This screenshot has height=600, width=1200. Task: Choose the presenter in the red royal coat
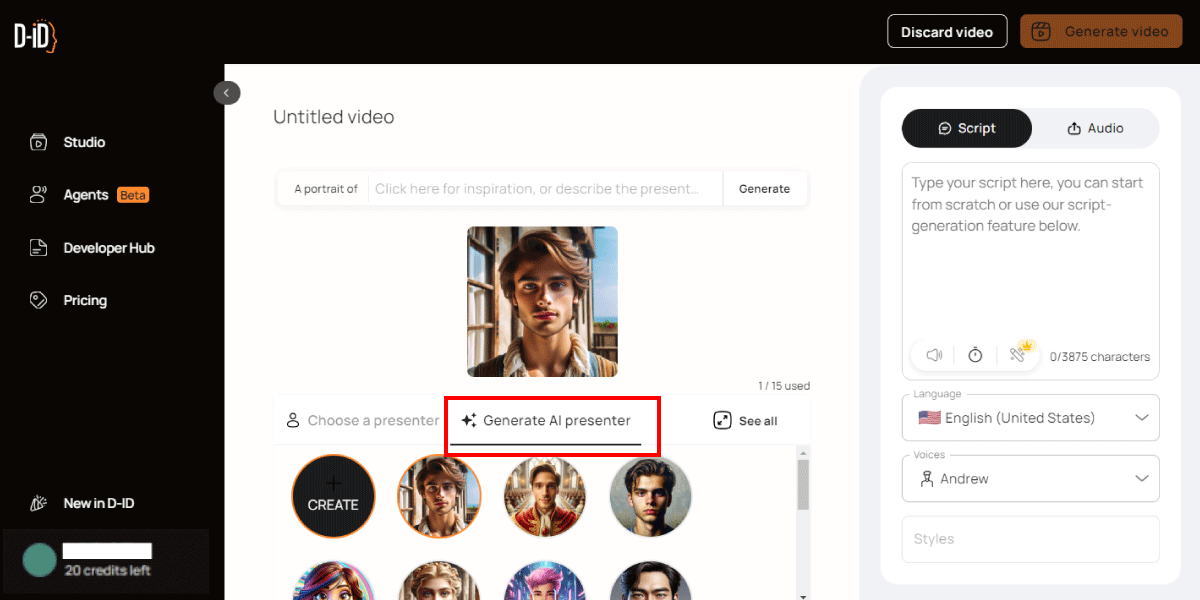545,497
